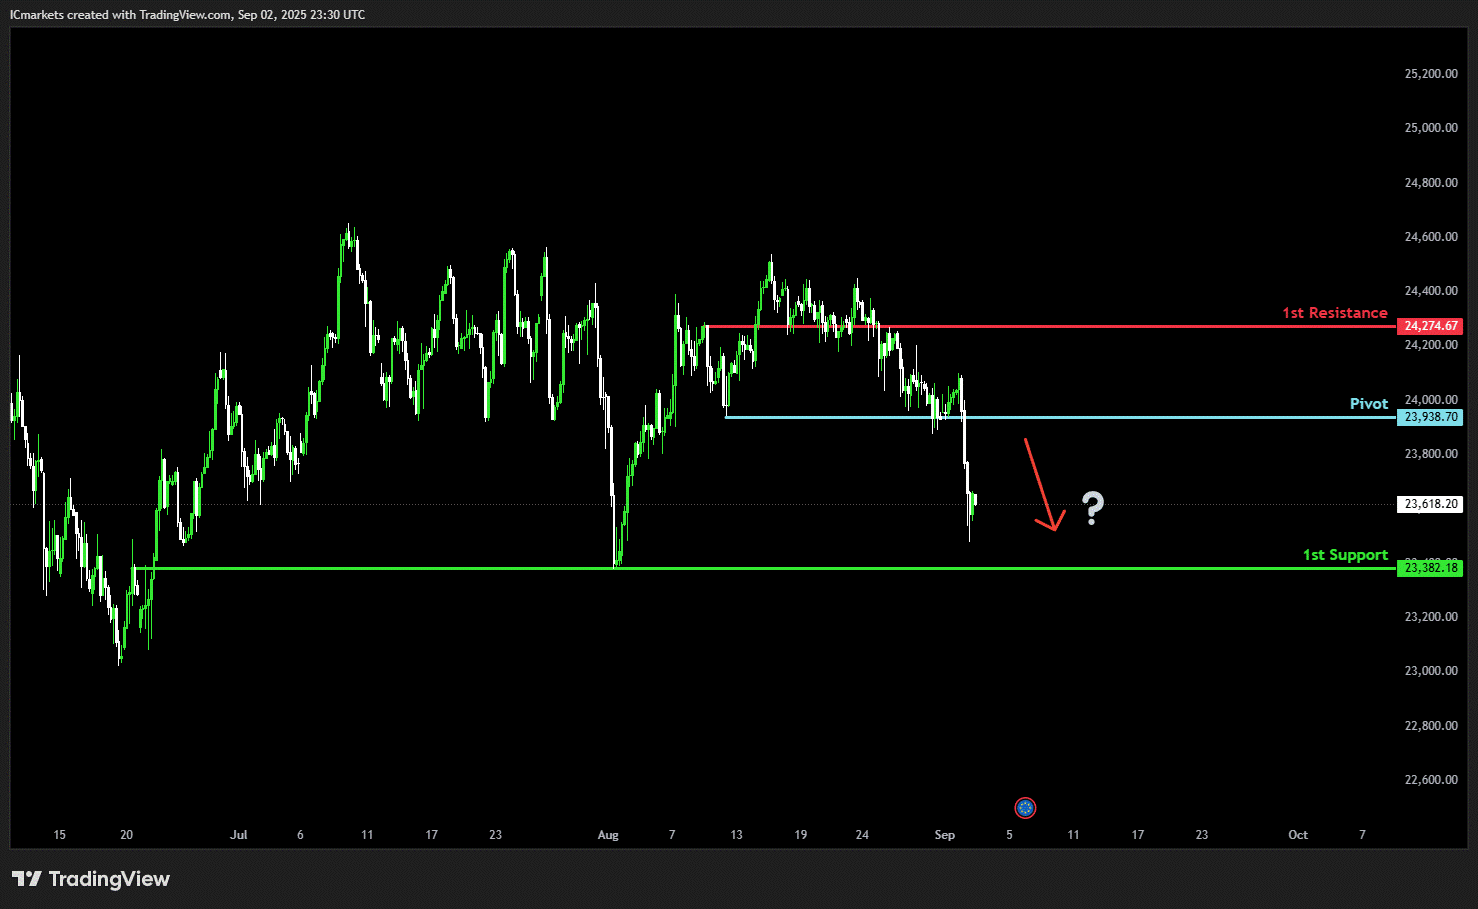Select the 1st Resistance text label
Viewport: 1478px width, 909px height.
click(x=1335, y=313)
